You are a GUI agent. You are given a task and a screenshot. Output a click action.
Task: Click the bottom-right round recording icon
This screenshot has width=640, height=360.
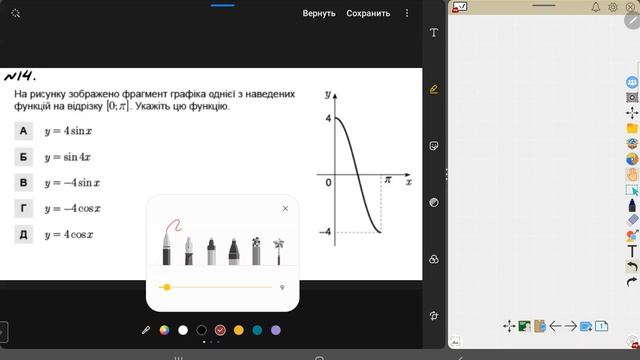click(x=632, y=342)
